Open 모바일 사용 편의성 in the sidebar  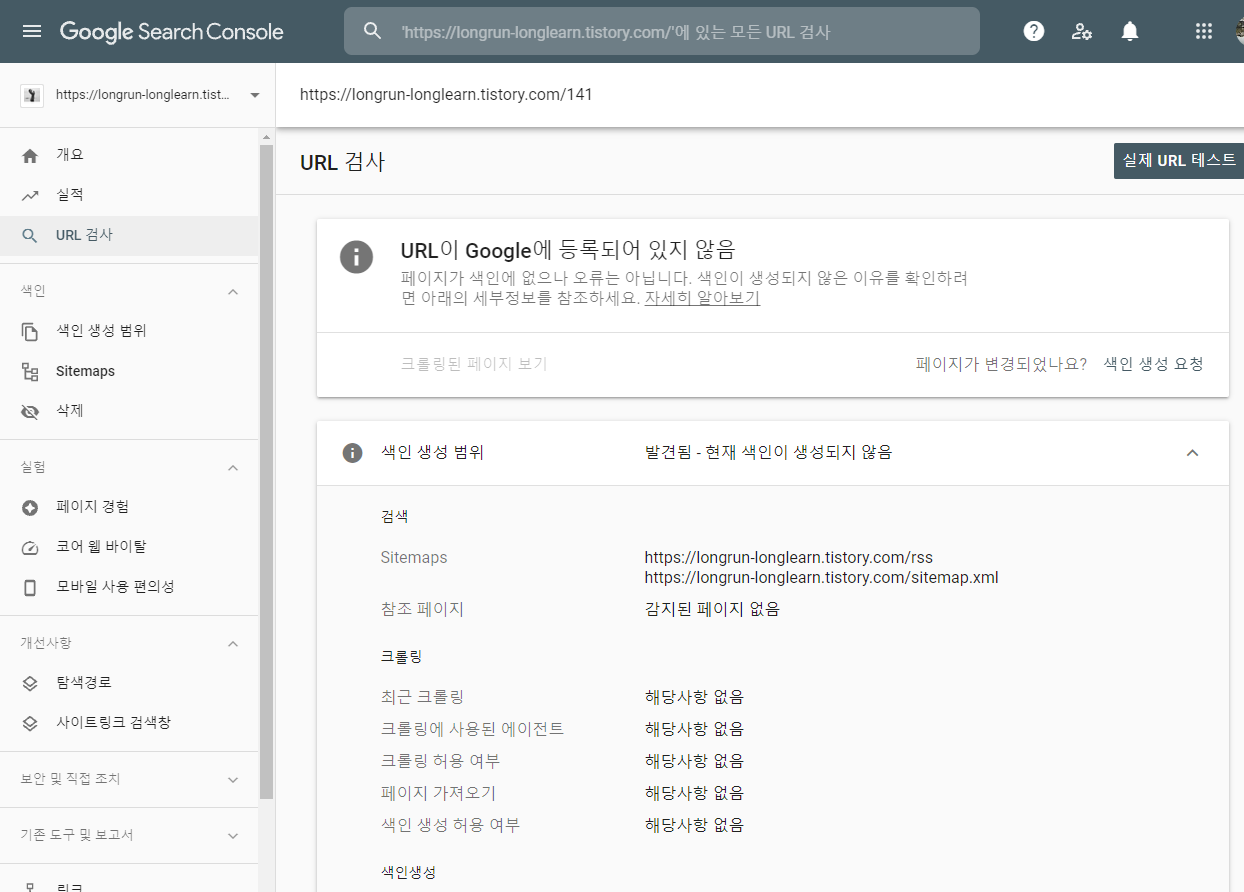pyautogui.click(x=129, y=587)
